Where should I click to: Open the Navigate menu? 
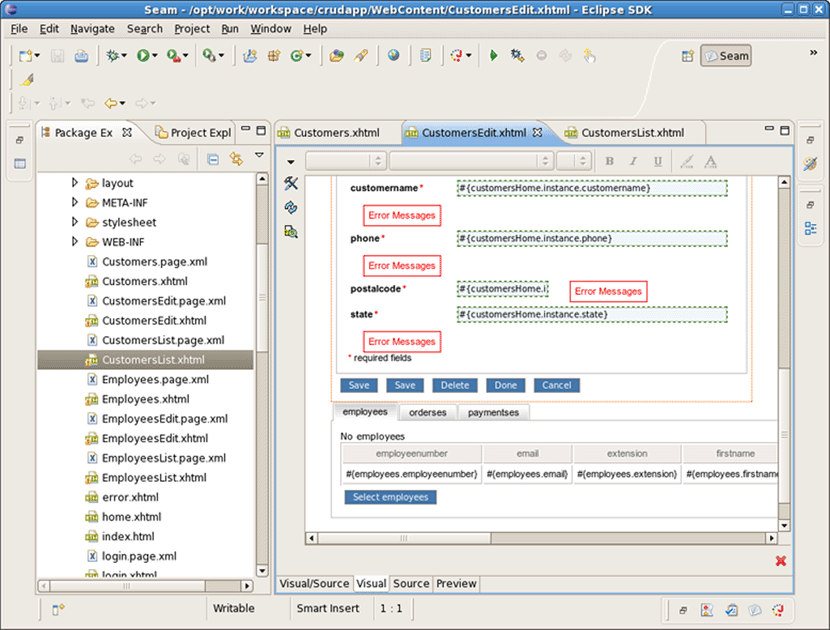92,29
